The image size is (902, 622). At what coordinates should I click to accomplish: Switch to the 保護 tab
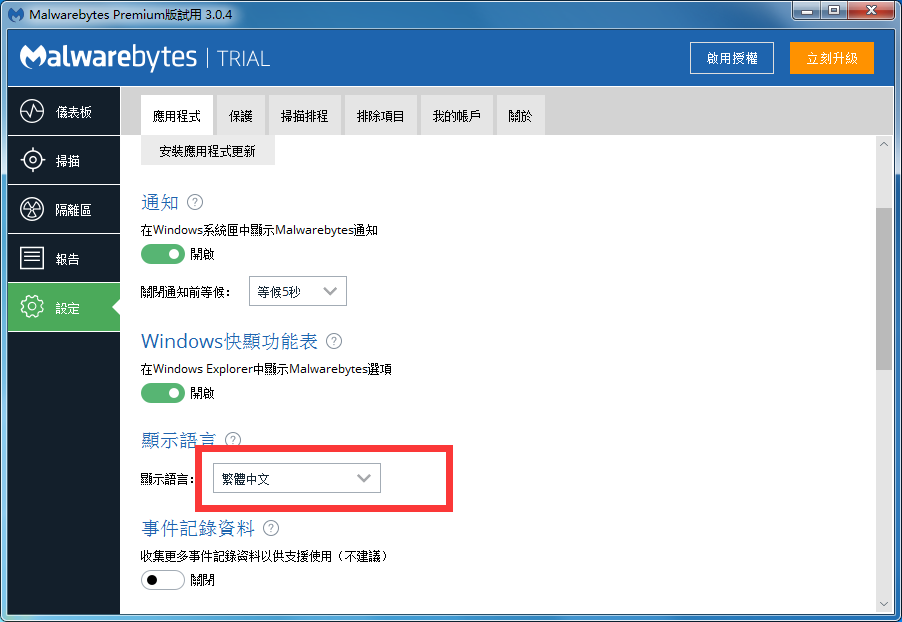(x=240, y=115)
